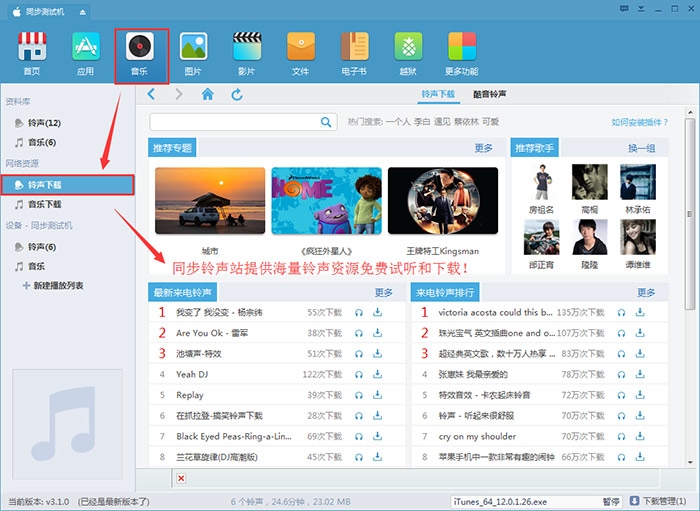Click the 更多功能 (More features) icon
Viewport: 700px width, 511px height.
461,53
